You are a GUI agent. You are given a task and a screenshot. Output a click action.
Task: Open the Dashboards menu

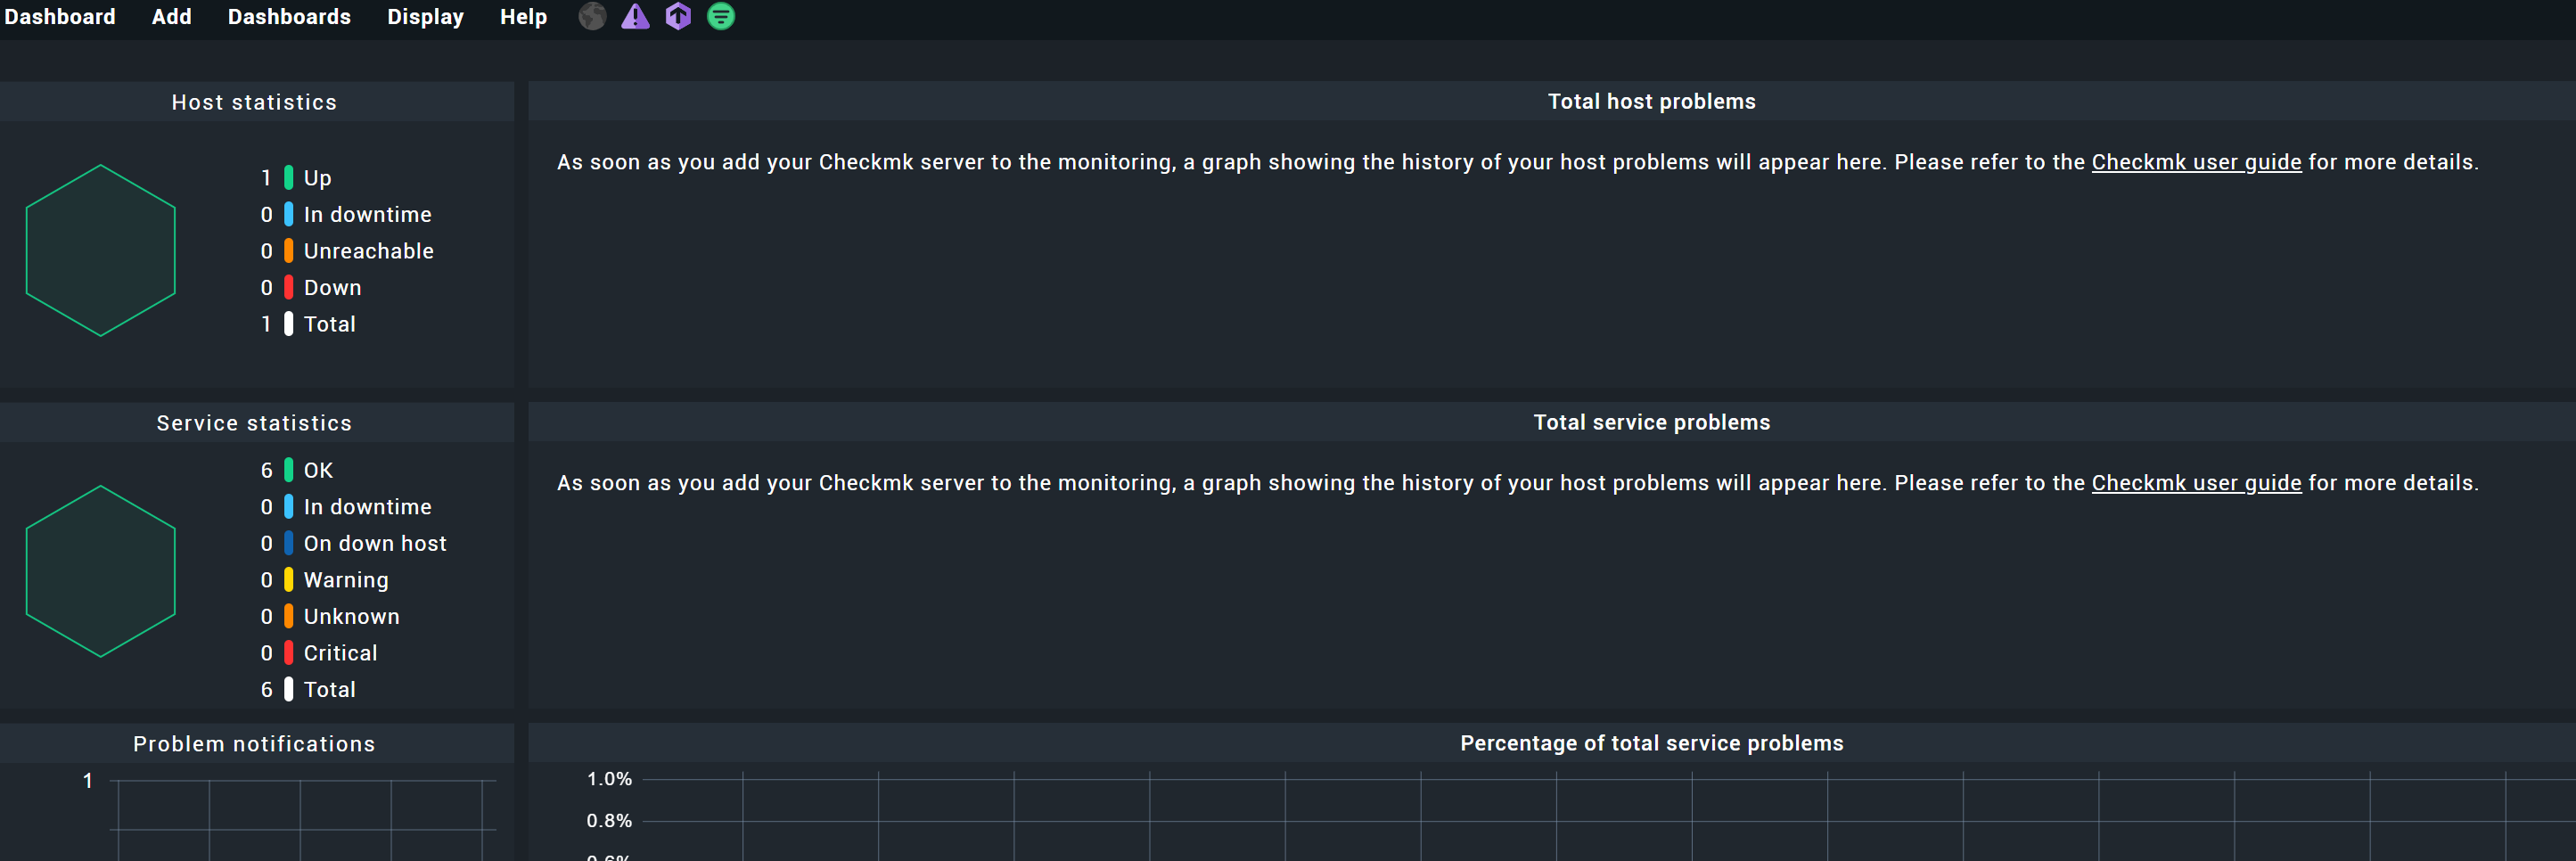click(x=289, y=17)
